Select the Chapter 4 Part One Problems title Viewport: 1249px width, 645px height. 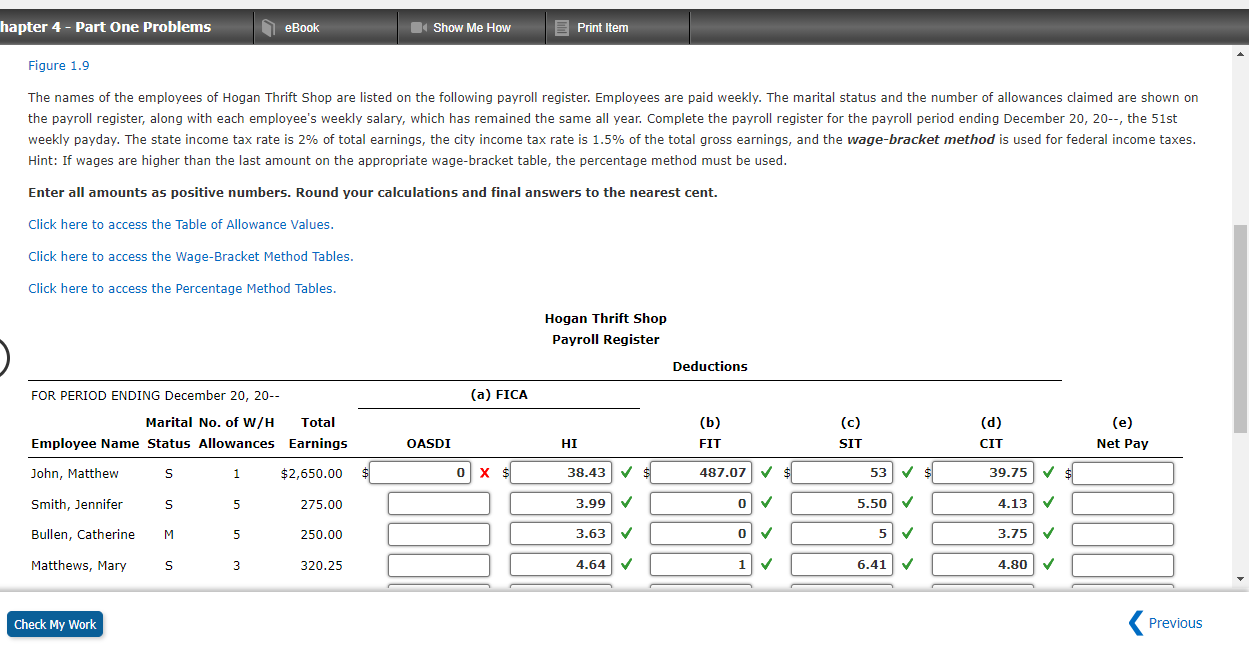[105, 27]
